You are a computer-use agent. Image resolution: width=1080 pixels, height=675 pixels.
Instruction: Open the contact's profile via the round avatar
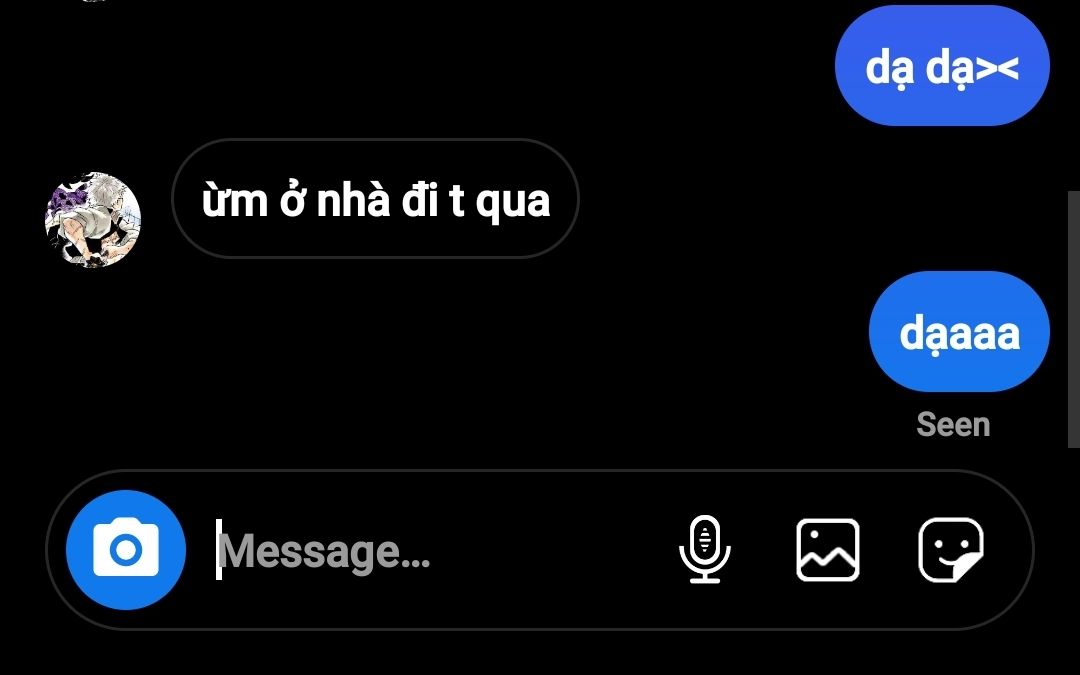pos(93,219)
